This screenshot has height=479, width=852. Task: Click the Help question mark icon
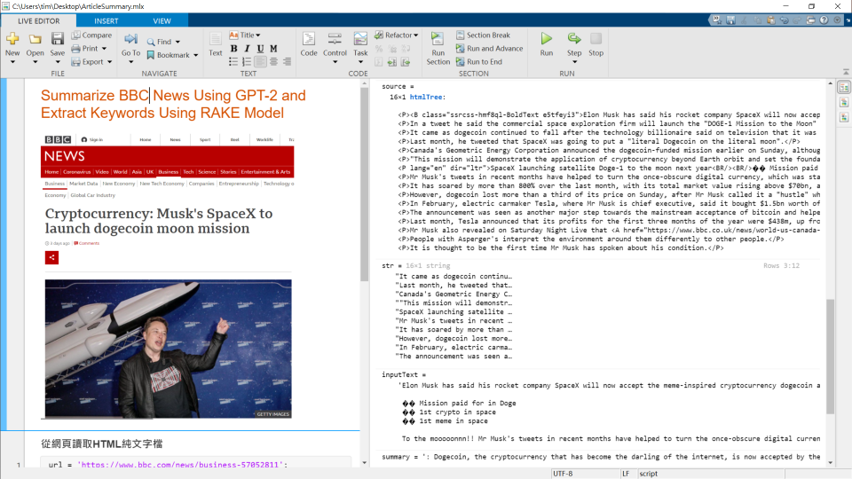pos(824,20)
